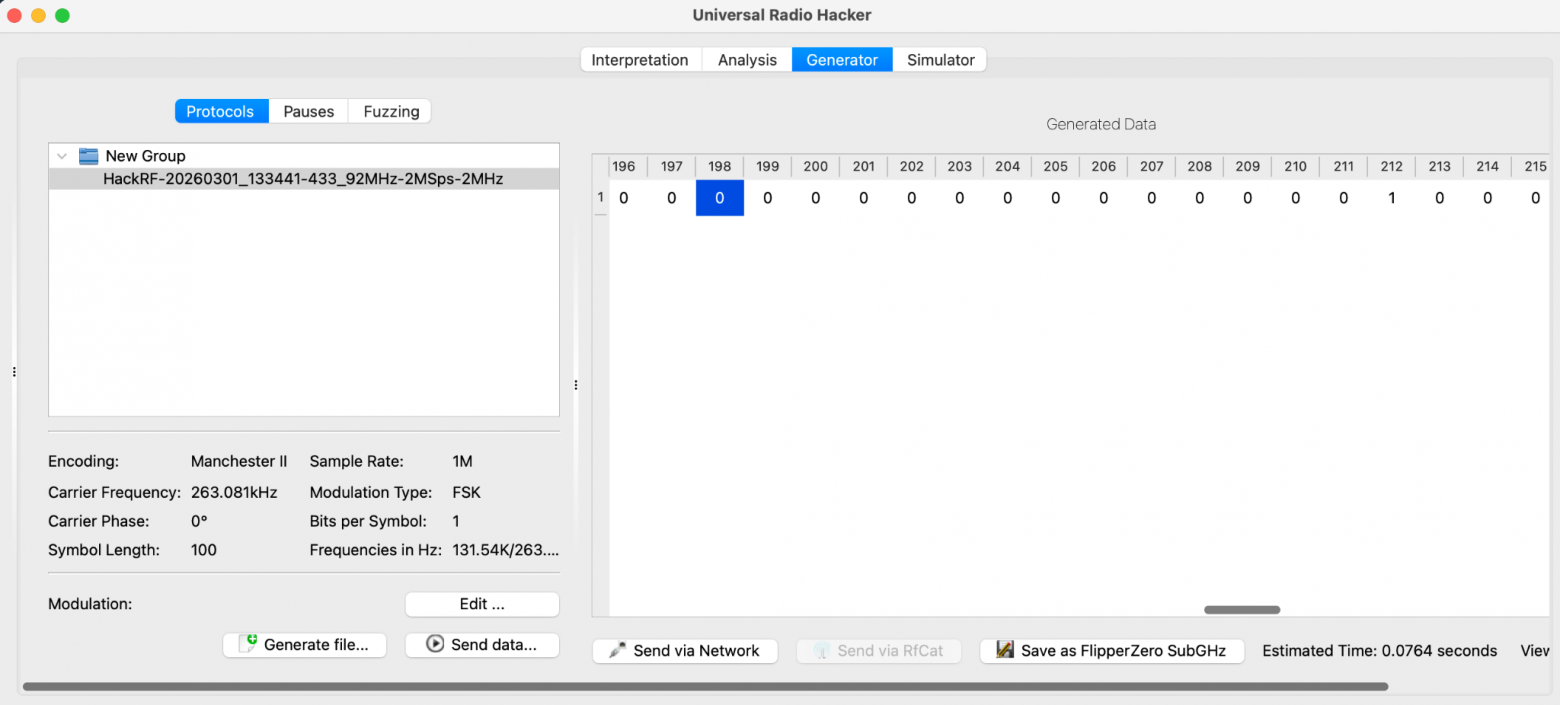Click the Manchester II encoding value
Image resolution: width=1560 pixels, height=705 pixels.
tap(239, 462)
